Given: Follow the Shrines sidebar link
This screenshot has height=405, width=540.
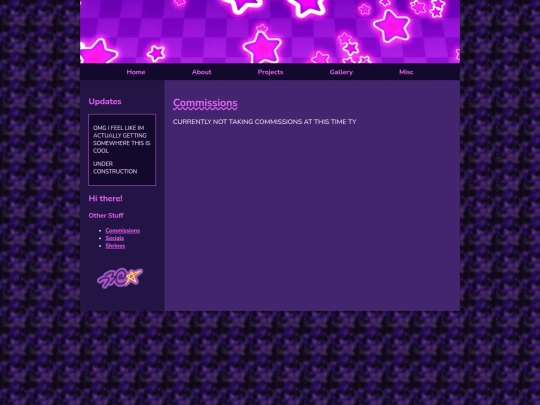Looking at the screenshot, I should click(x=115, y=246).
